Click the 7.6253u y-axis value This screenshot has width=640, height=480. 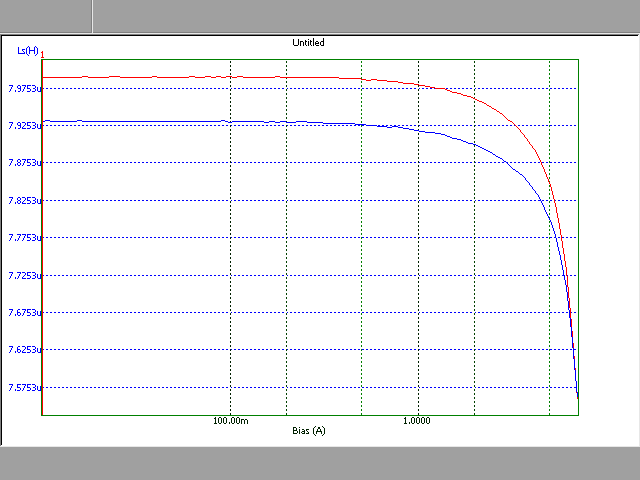[25, 350]
